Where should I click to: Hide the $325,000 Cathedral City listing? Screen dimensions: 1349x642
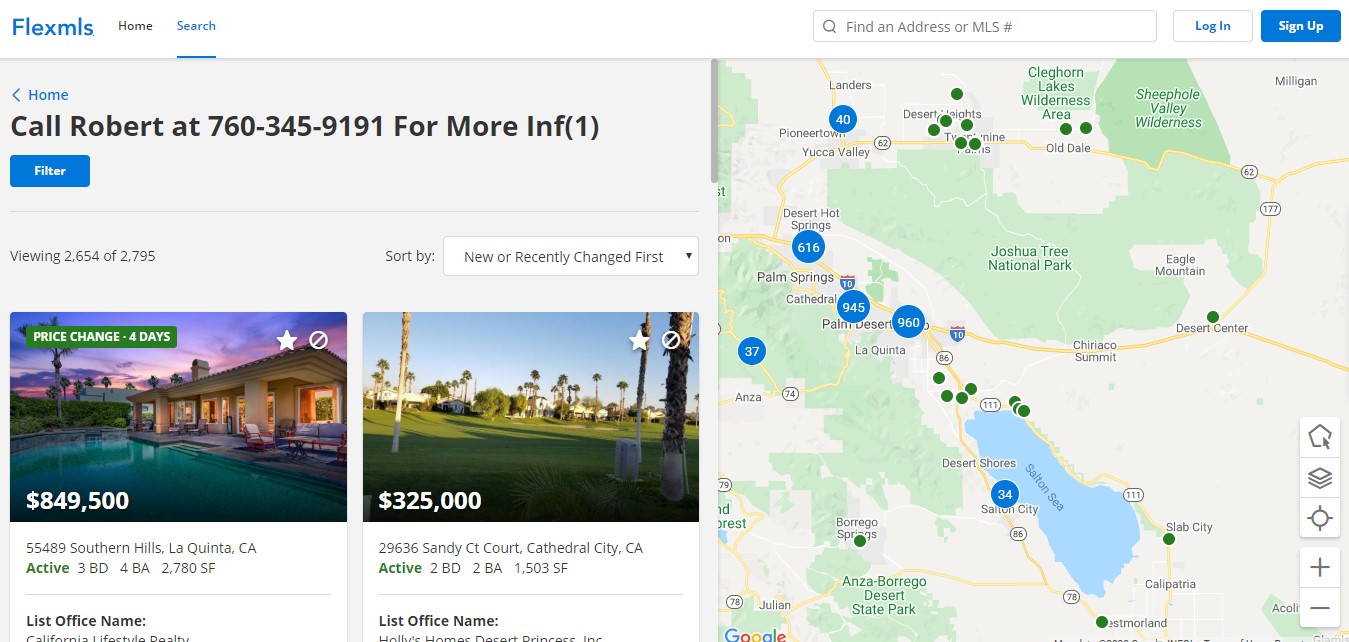(x=671, y=340)
